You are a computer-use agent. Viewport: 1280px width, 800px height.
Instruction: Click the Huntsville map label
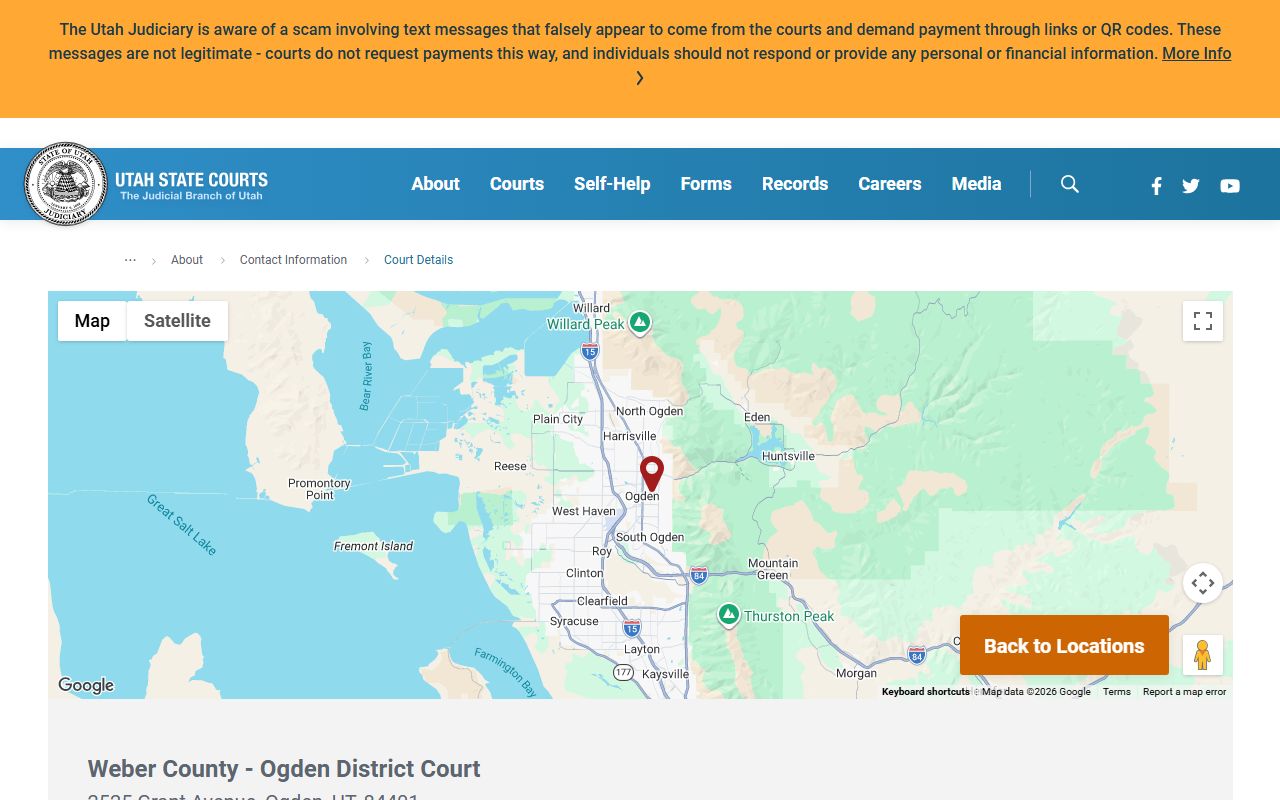coord(788,456)
